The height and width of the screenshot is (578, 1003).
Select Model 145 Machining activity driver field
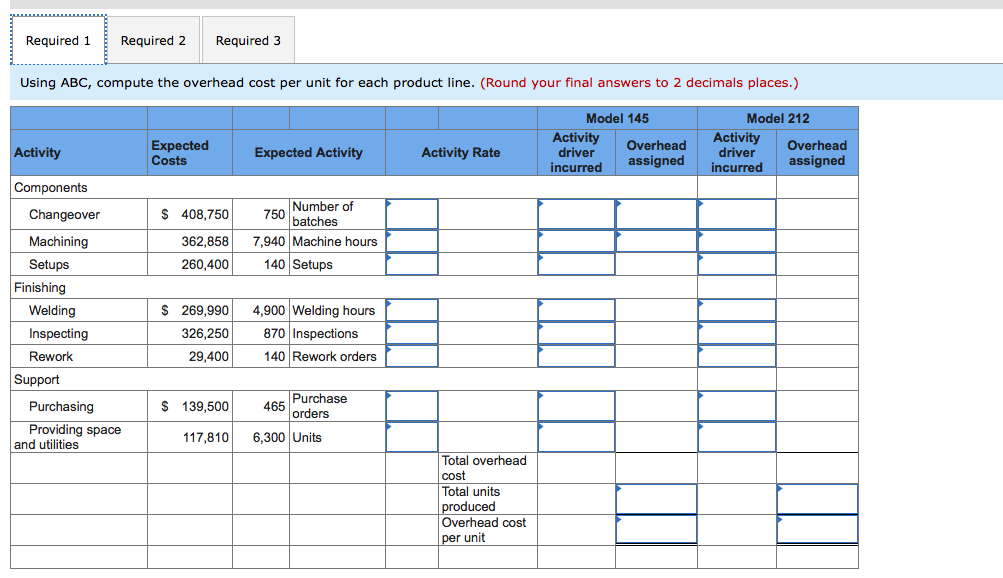tap(576, 241)
